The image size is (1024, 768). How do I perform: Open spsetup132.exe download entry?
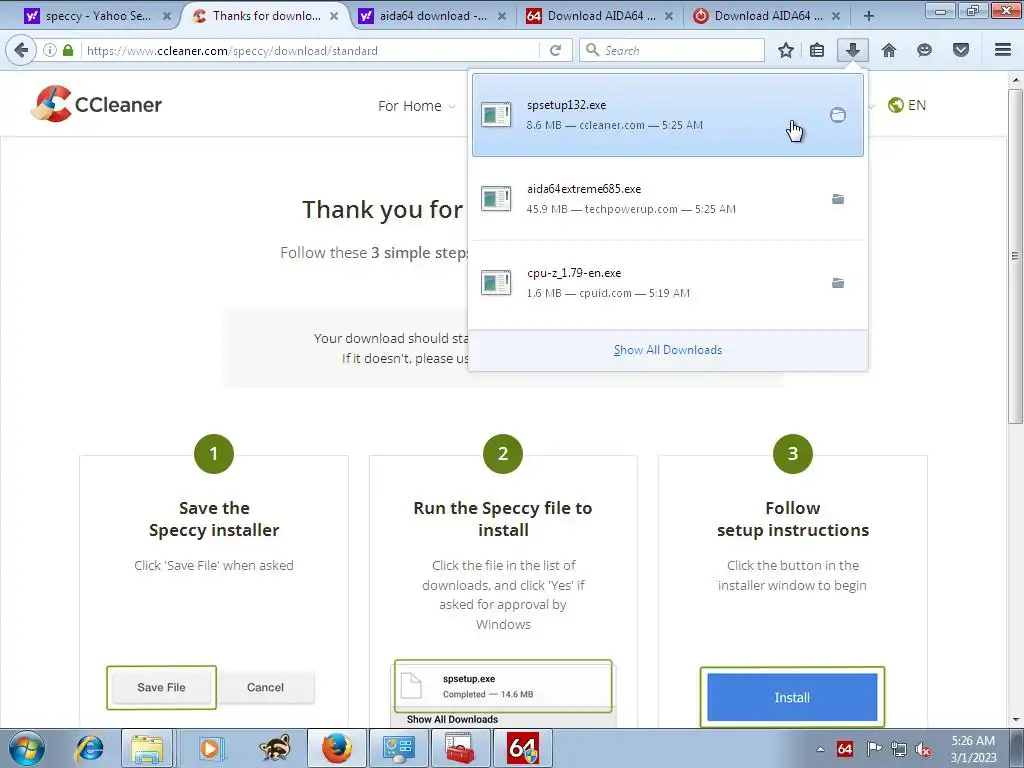(668, 115)
